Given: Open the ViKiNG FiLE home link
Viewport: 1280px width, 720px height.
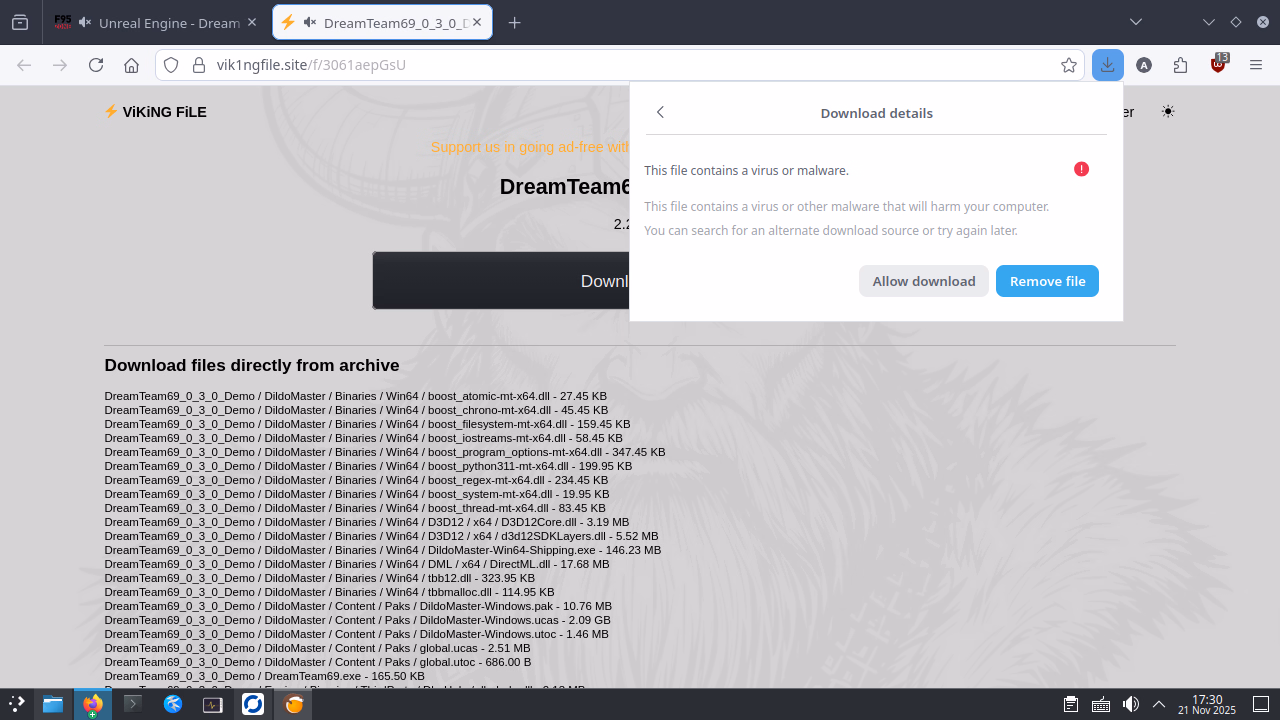Looking at the screenshot, I should click(155, 112).
